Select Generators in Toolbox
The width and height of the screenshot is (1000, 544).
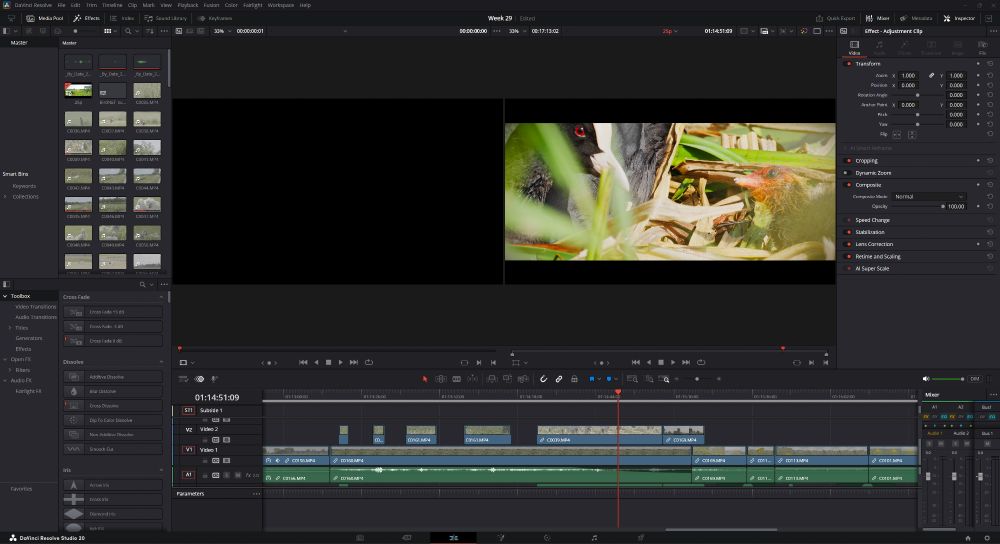[29, 338]
